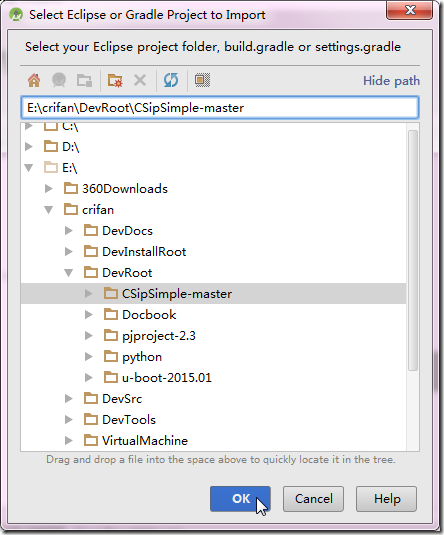The height and width of the screenshot is (535, 444).
Task: Select the E:\ drive label
Action: [70, 168]
